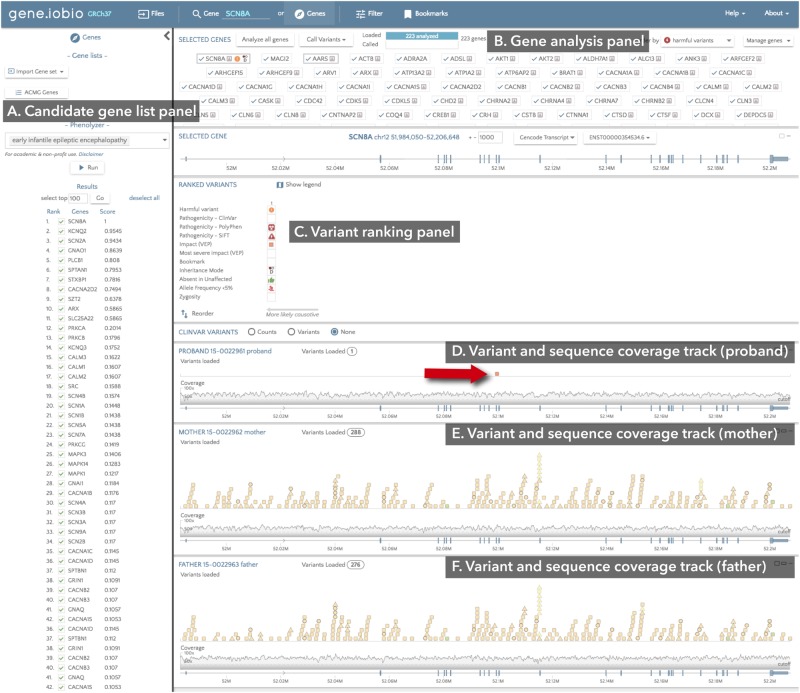
Task: Click the Reorder icon in Ranked Variants
Action: click(x=184, y=314)
